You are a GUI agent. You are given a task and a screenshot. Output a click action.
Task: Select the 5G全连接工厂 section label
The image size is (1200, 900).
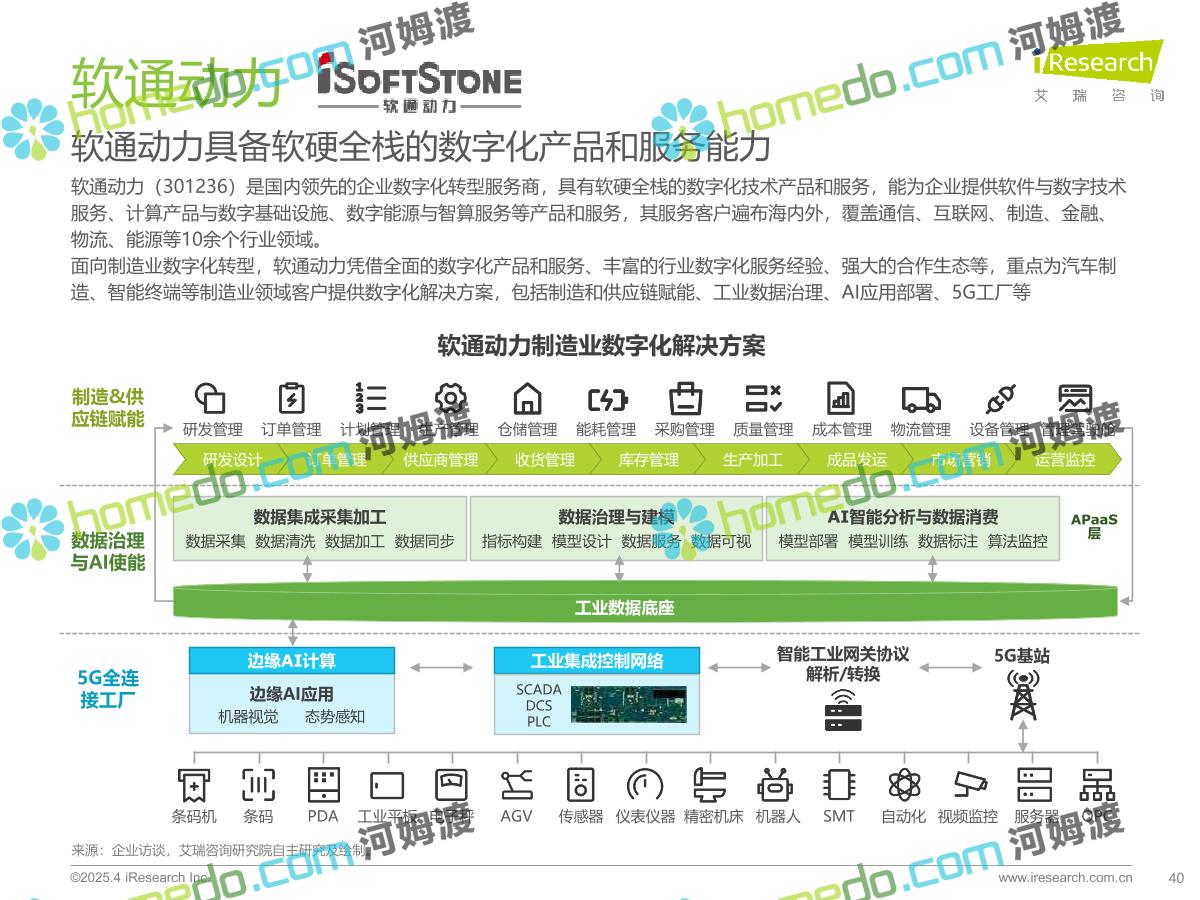(108, 688)
